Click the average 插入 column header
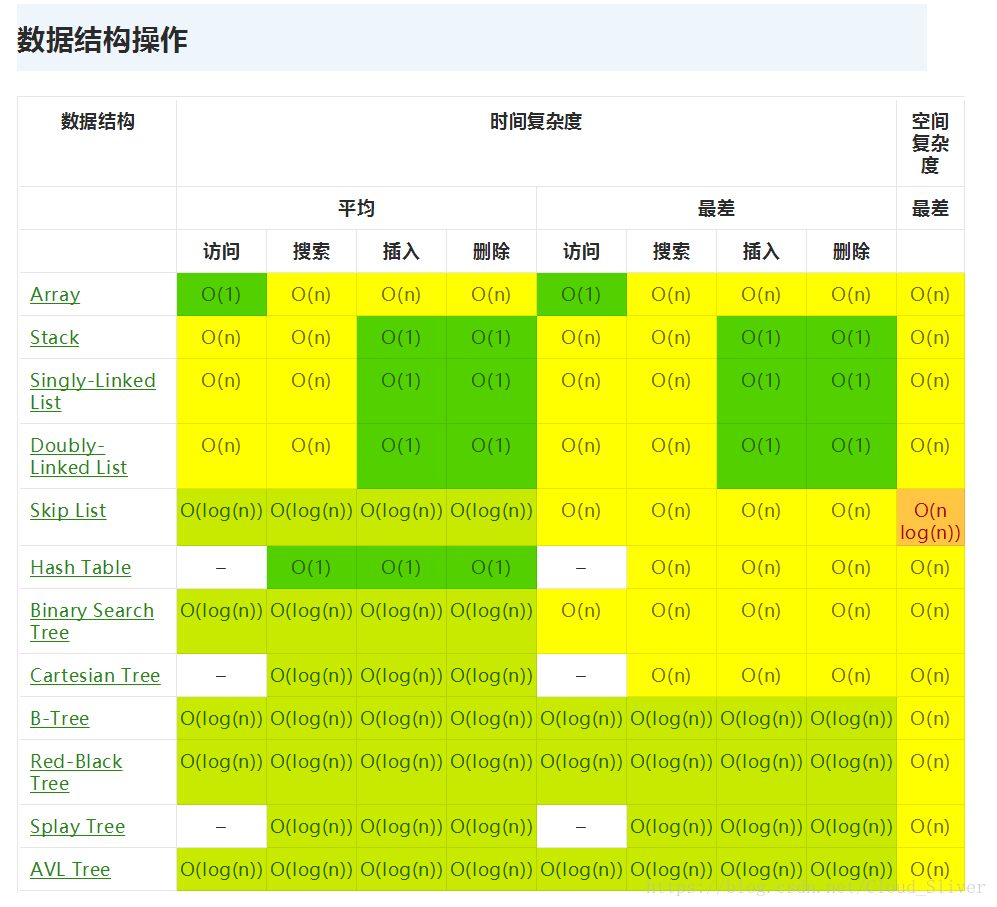This screenshot has width=997, height=907. click(x=401, y=251)
